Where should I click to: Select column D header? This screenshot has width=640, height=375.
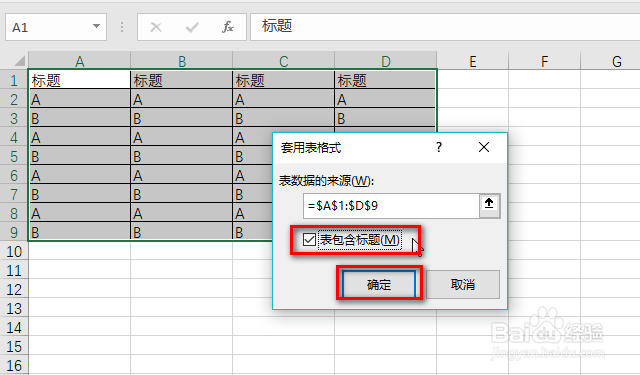click(x=386, y=60)
